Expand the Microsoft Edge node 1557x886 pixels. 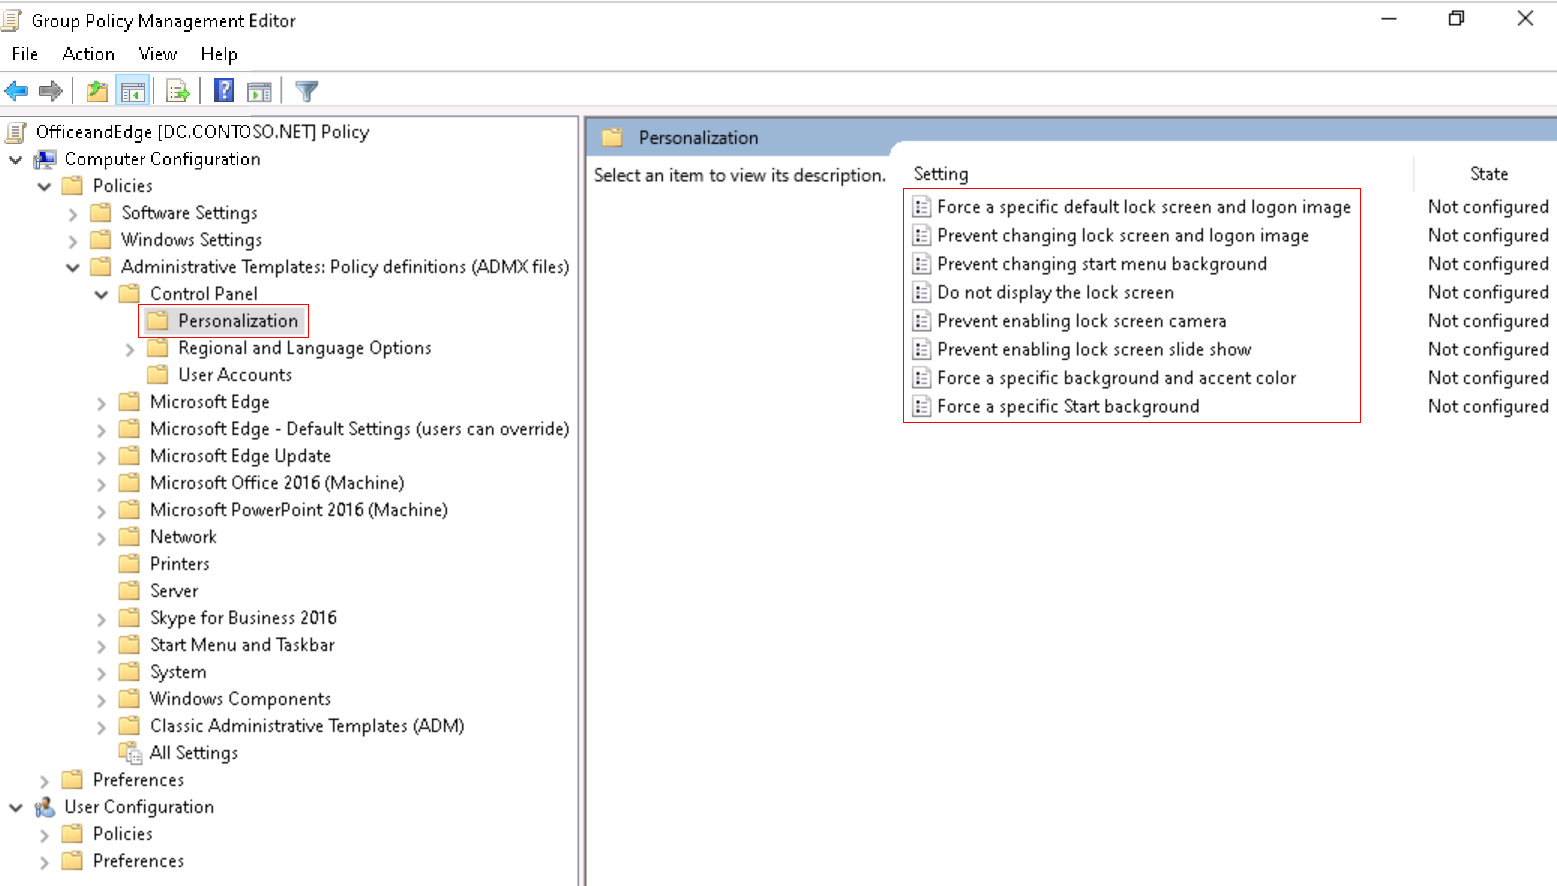click(100, 401)
